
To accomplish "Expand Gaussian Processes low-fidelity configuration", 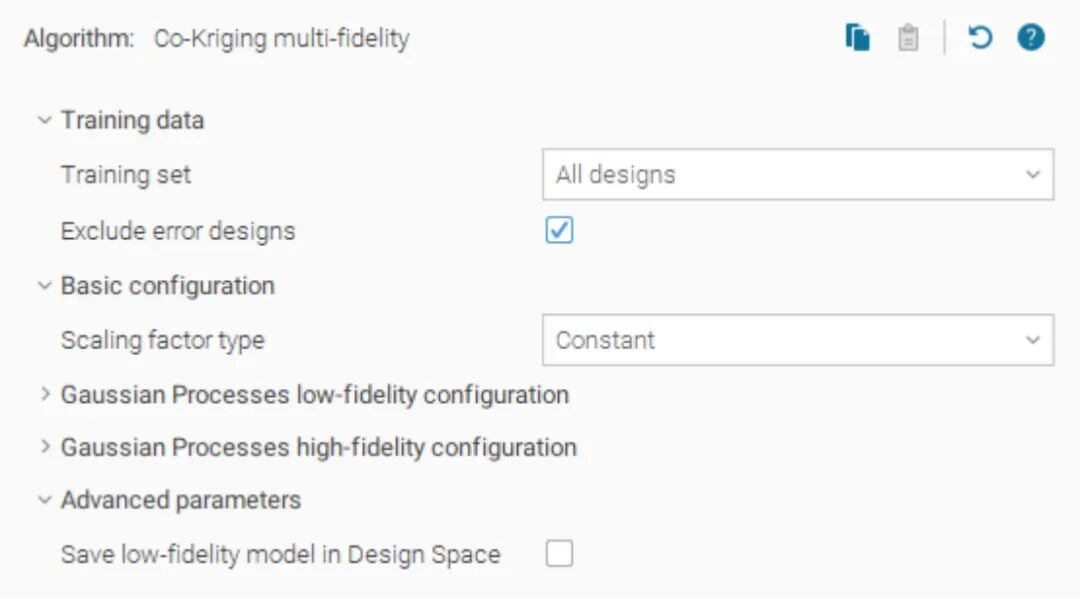I will (x=44, y=394).
